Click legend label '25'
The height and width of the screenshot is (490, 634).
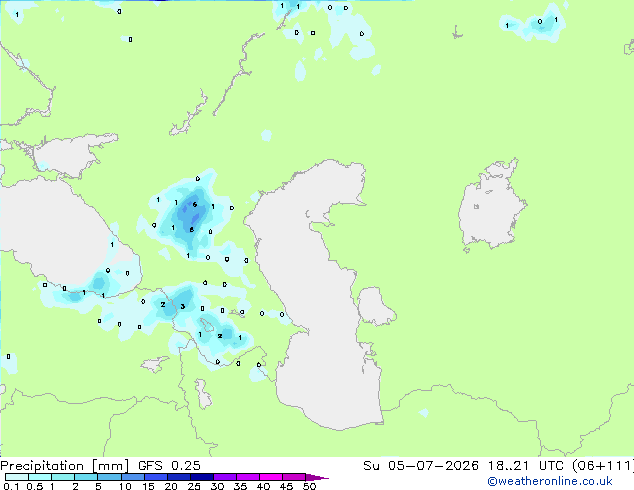194,486
